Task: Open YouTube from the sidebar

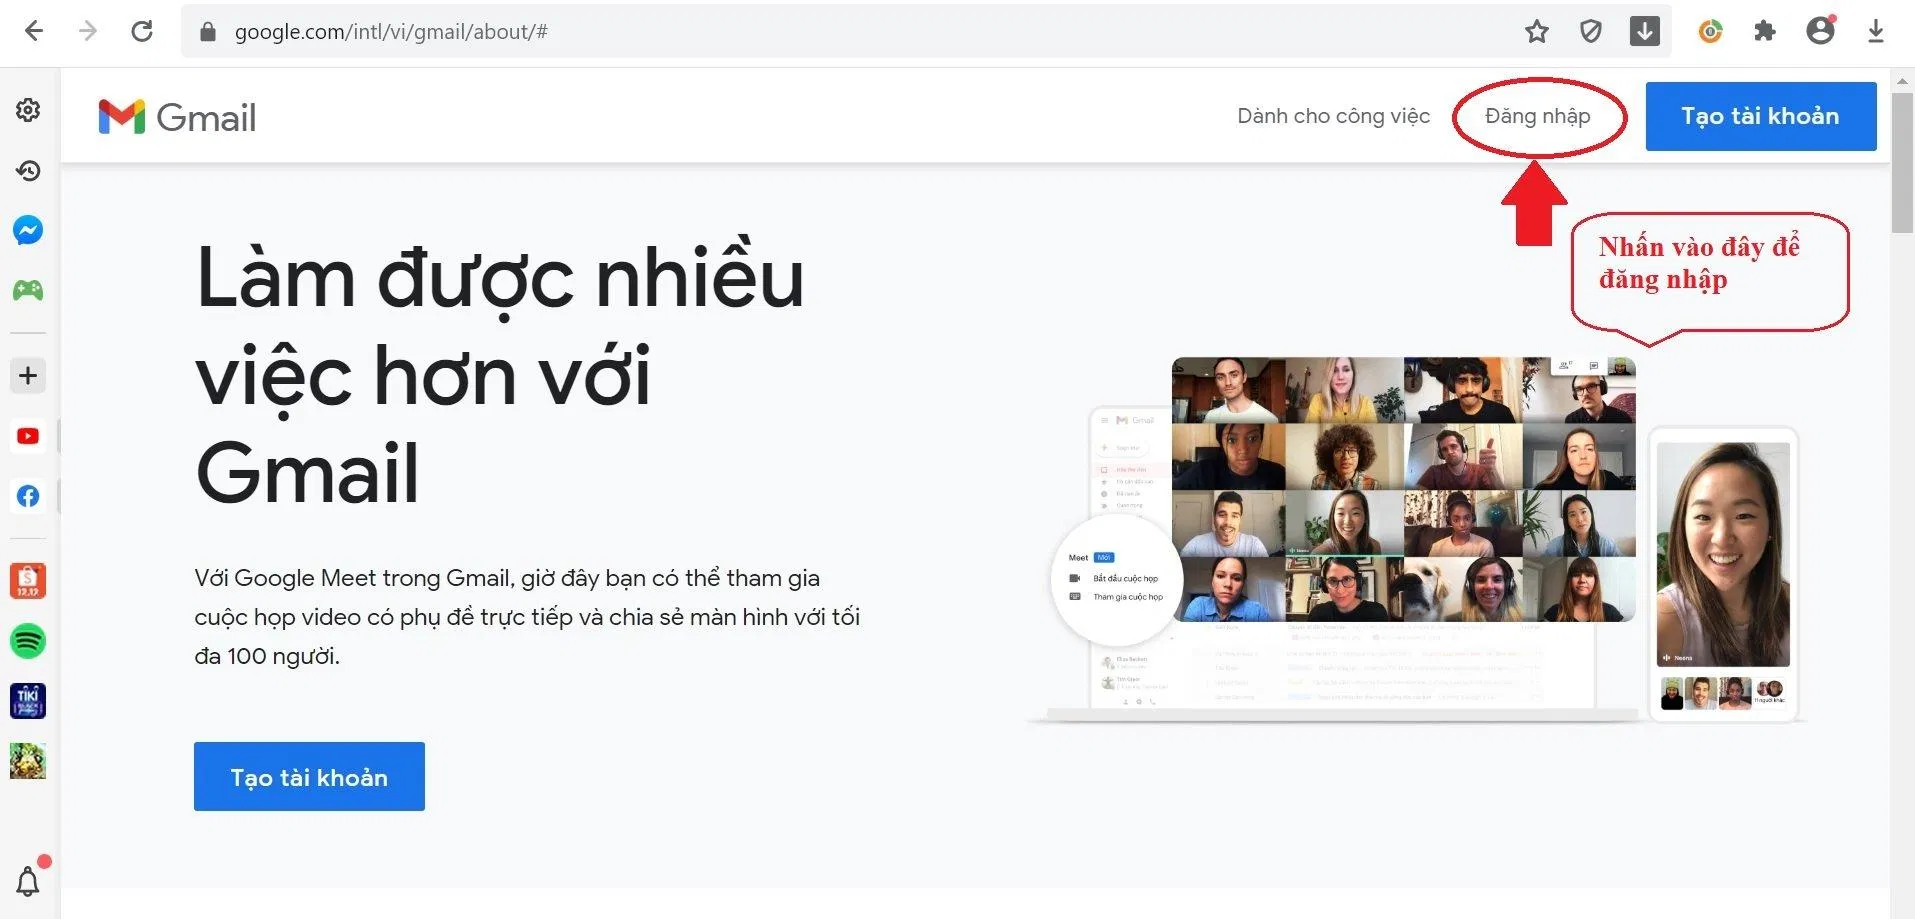Action: tap(28, 436)
